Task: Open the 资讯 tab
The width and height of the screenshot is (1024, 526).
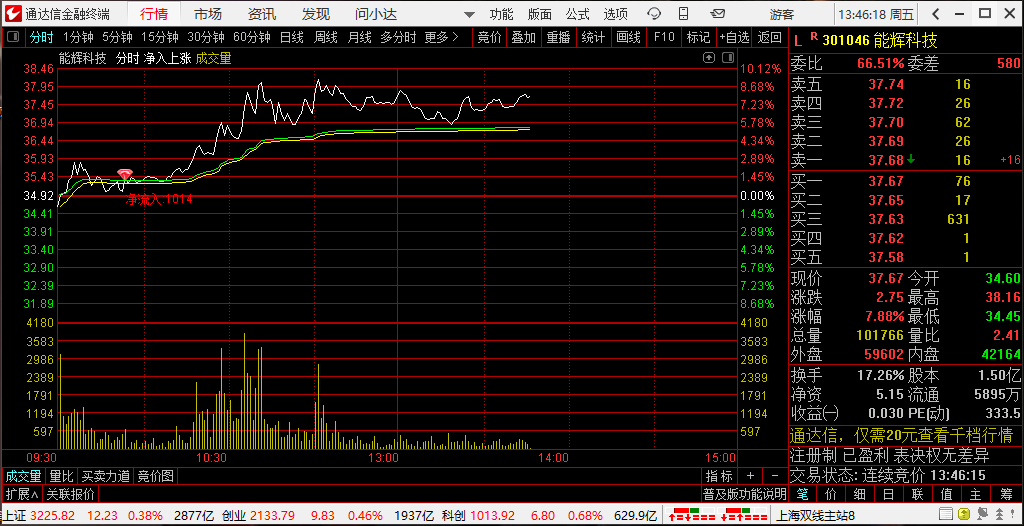Action: pos(262,14)
